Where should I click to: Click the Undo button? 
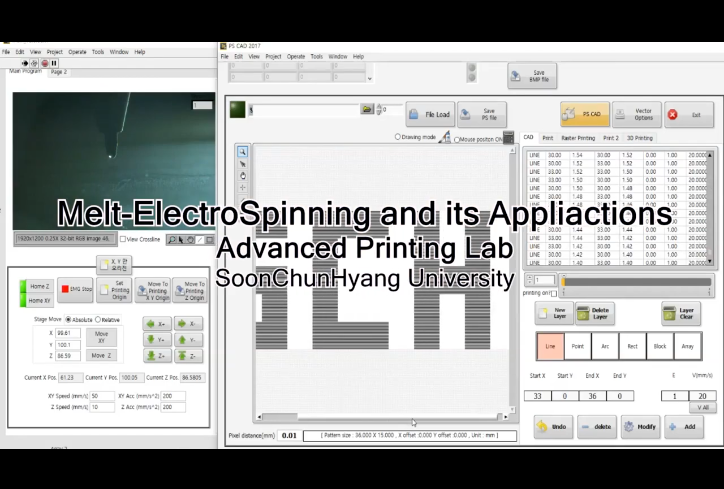click(553, 427)
